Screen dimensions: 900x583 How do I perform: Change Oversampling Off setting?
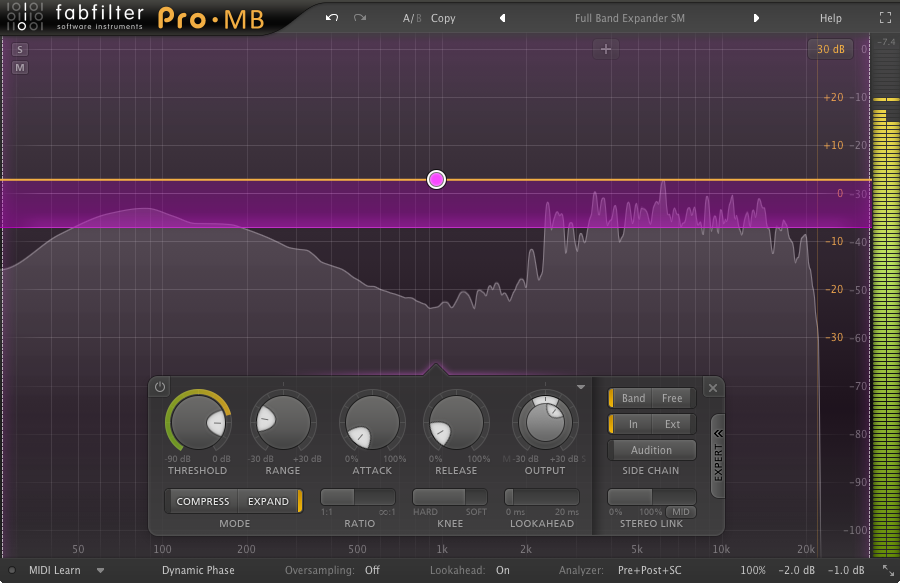pyautogui.click(x=372, y=570)
